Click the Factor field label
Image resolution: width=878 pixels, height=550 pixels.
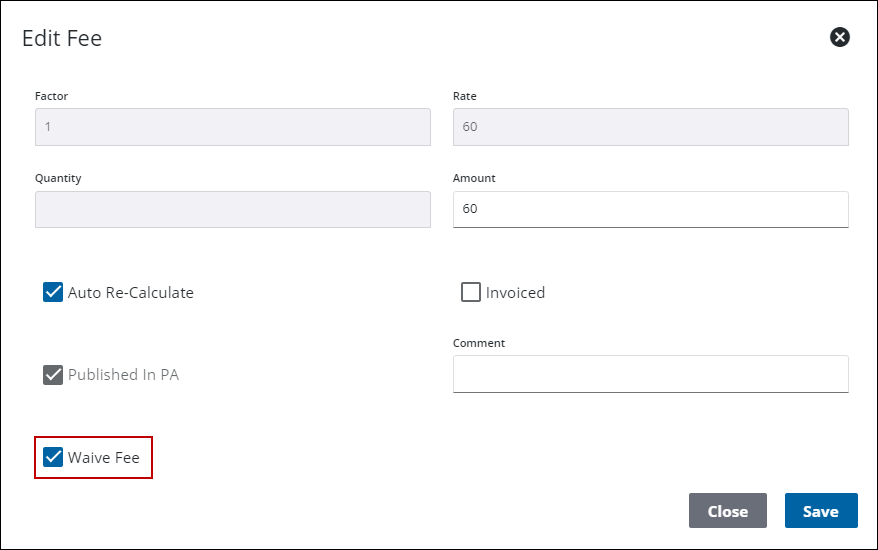[51, 96]
